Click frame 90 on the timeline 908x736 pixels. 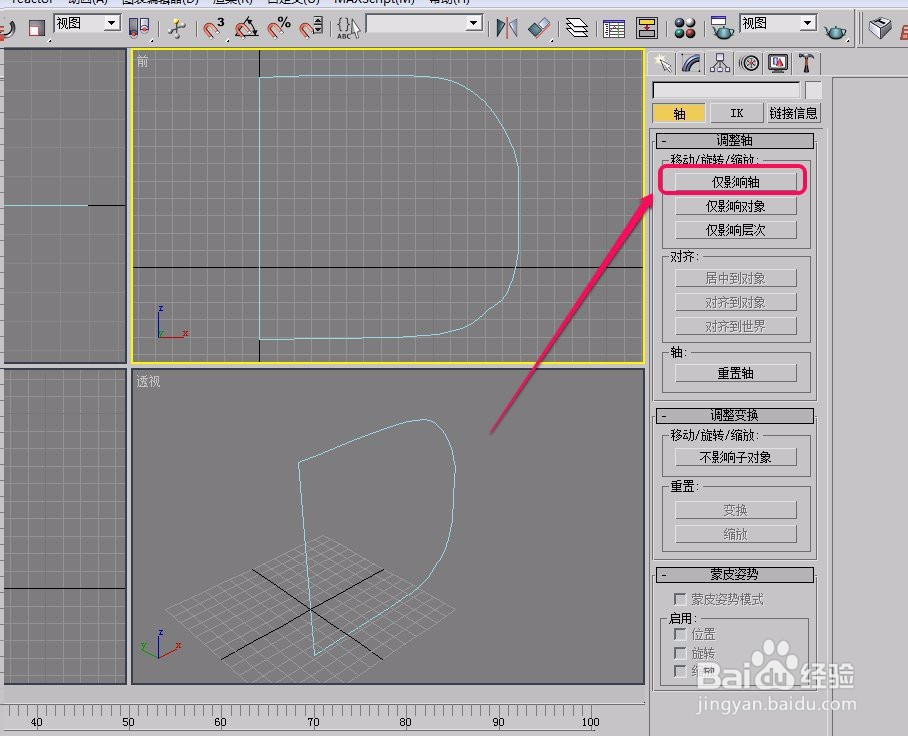498,722
